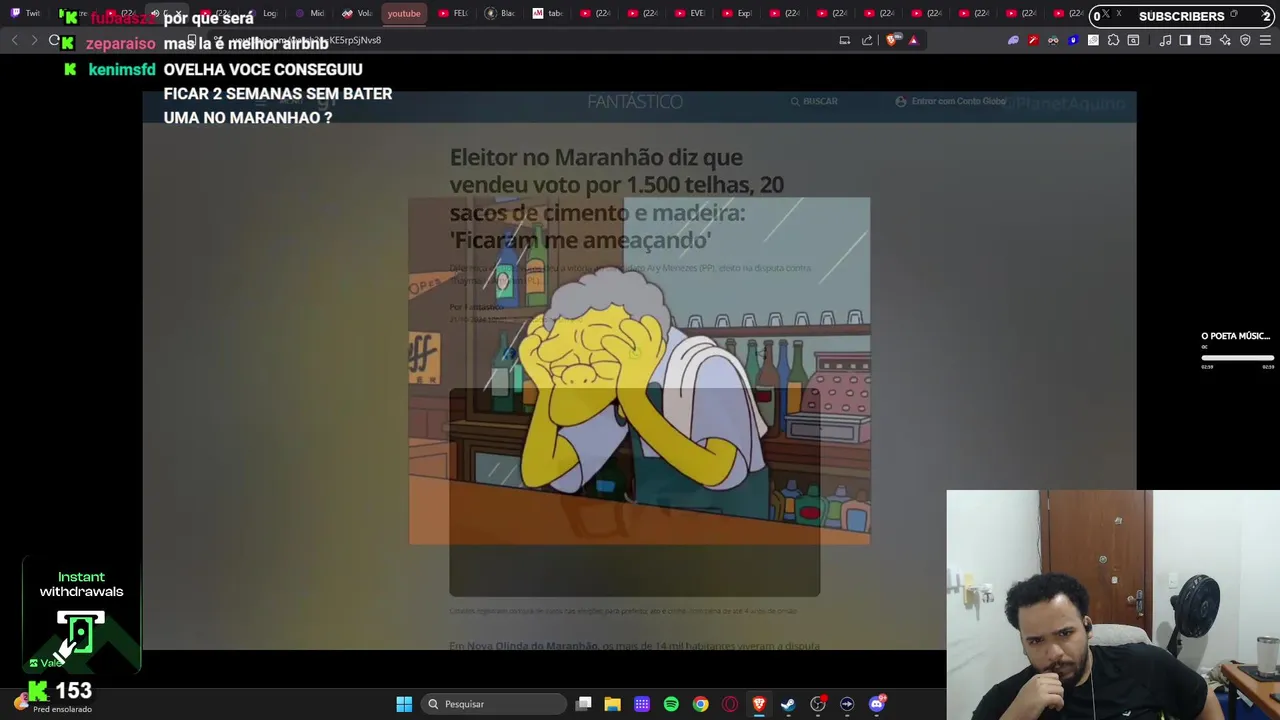Open the arrow-circle app in taskbar
1280x720 pixels.
[847, 704]
